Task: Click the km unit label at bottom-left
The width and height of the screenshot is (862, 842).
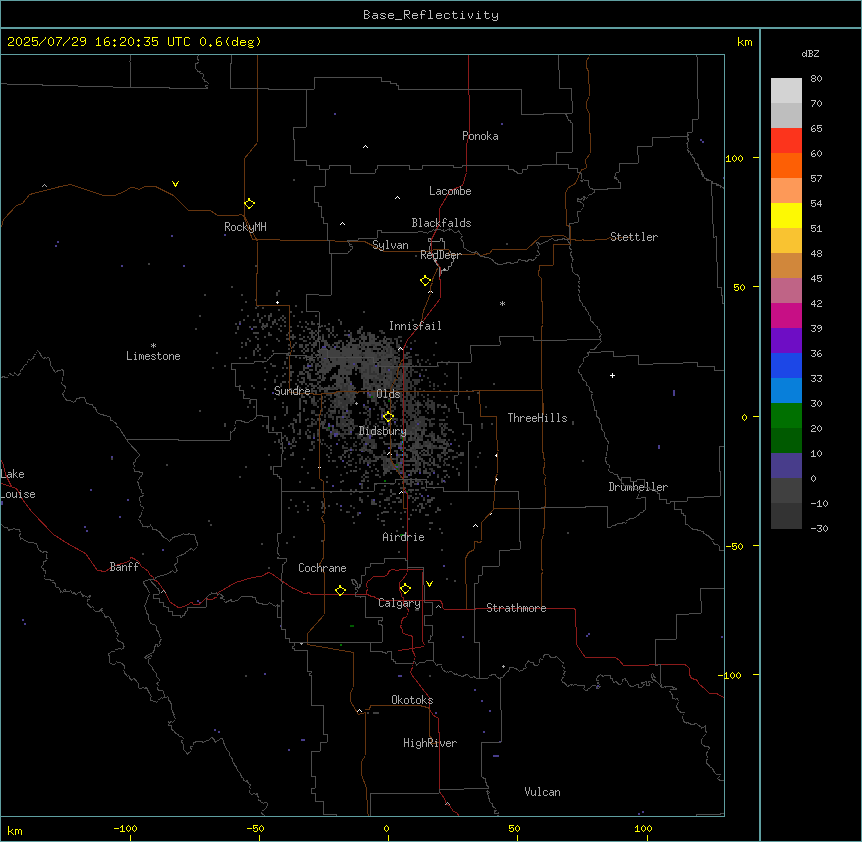Action: [15, 830]
